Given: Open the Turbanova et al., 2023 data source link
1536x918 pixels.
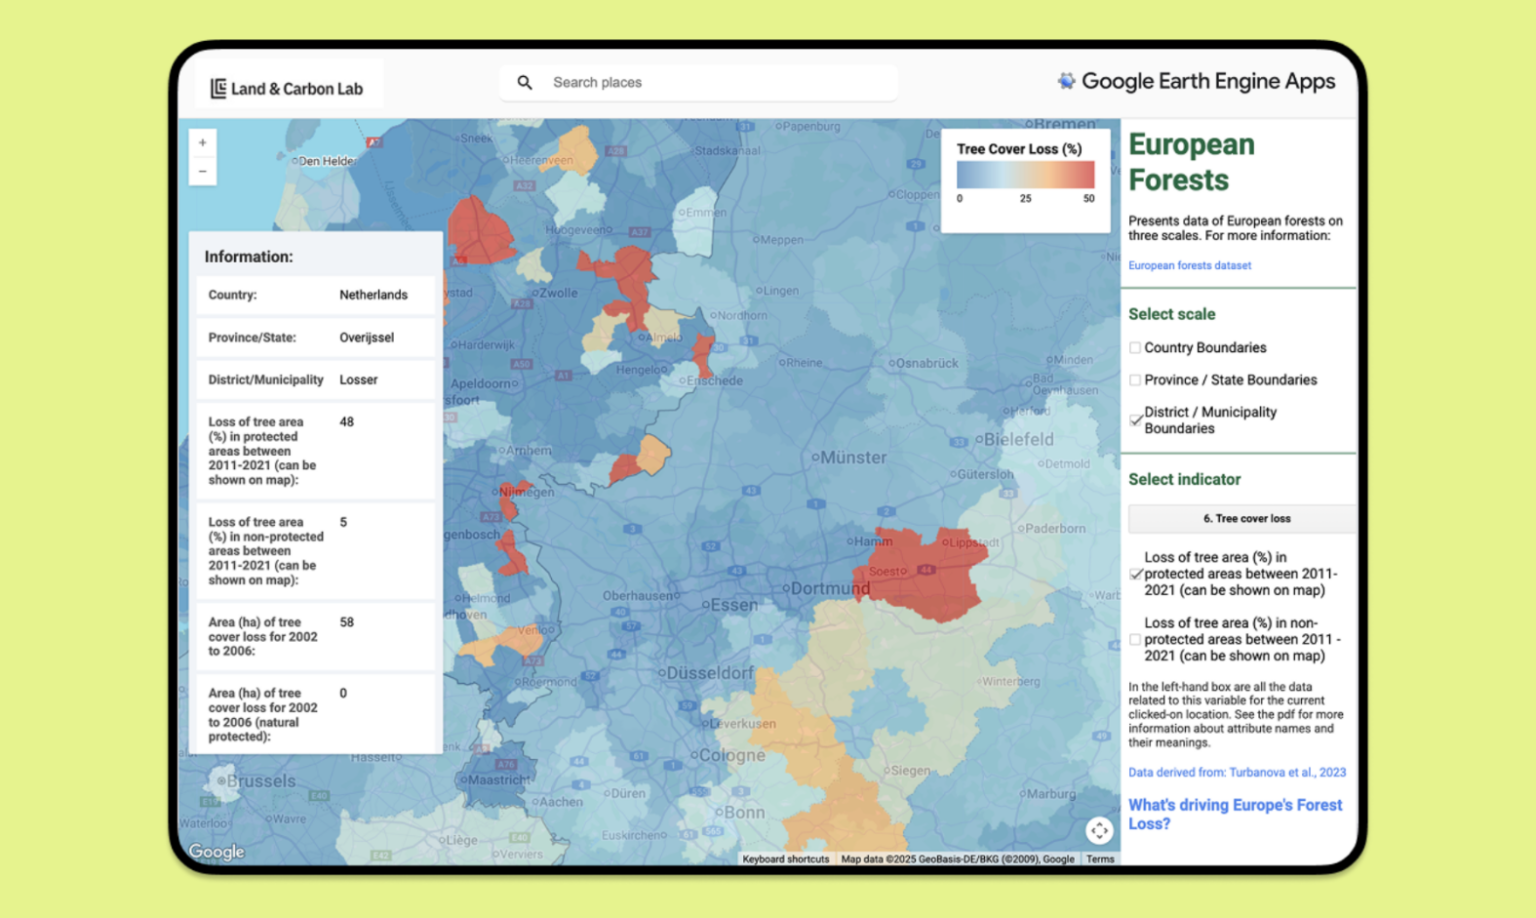Looking at the screenshot, I should pos(1236,772).
